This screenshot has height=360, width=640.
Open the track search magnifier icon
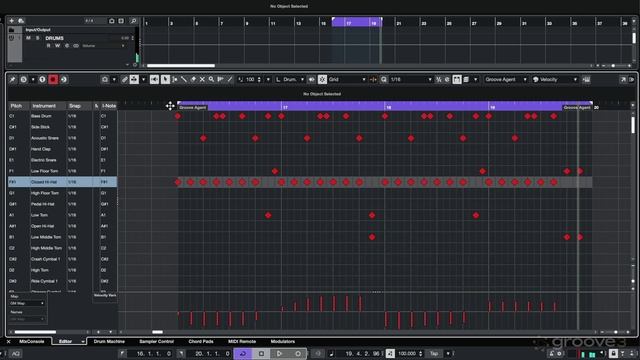(x=133, y=21)
